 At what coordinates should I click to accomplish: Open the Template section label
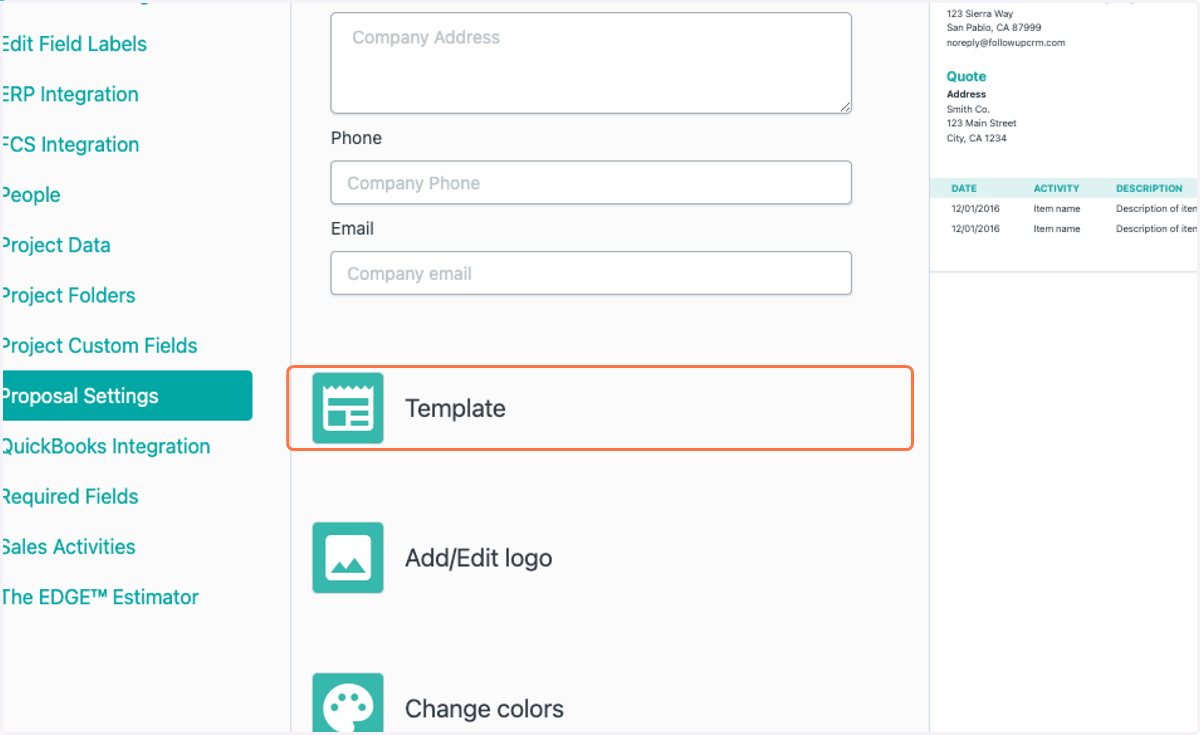[x=455, y=408]
